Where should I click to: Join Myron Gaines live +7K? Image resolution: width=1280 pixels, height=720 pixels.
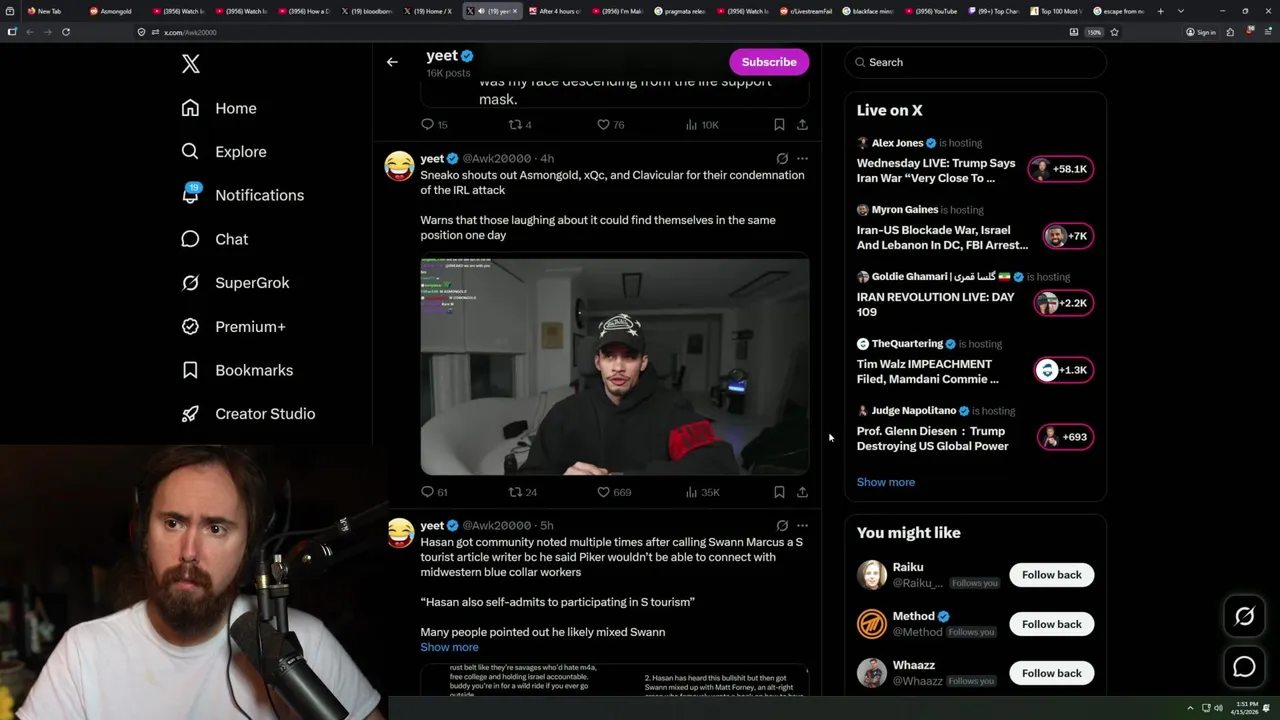pyautogui.click(x=1067, y=236)
